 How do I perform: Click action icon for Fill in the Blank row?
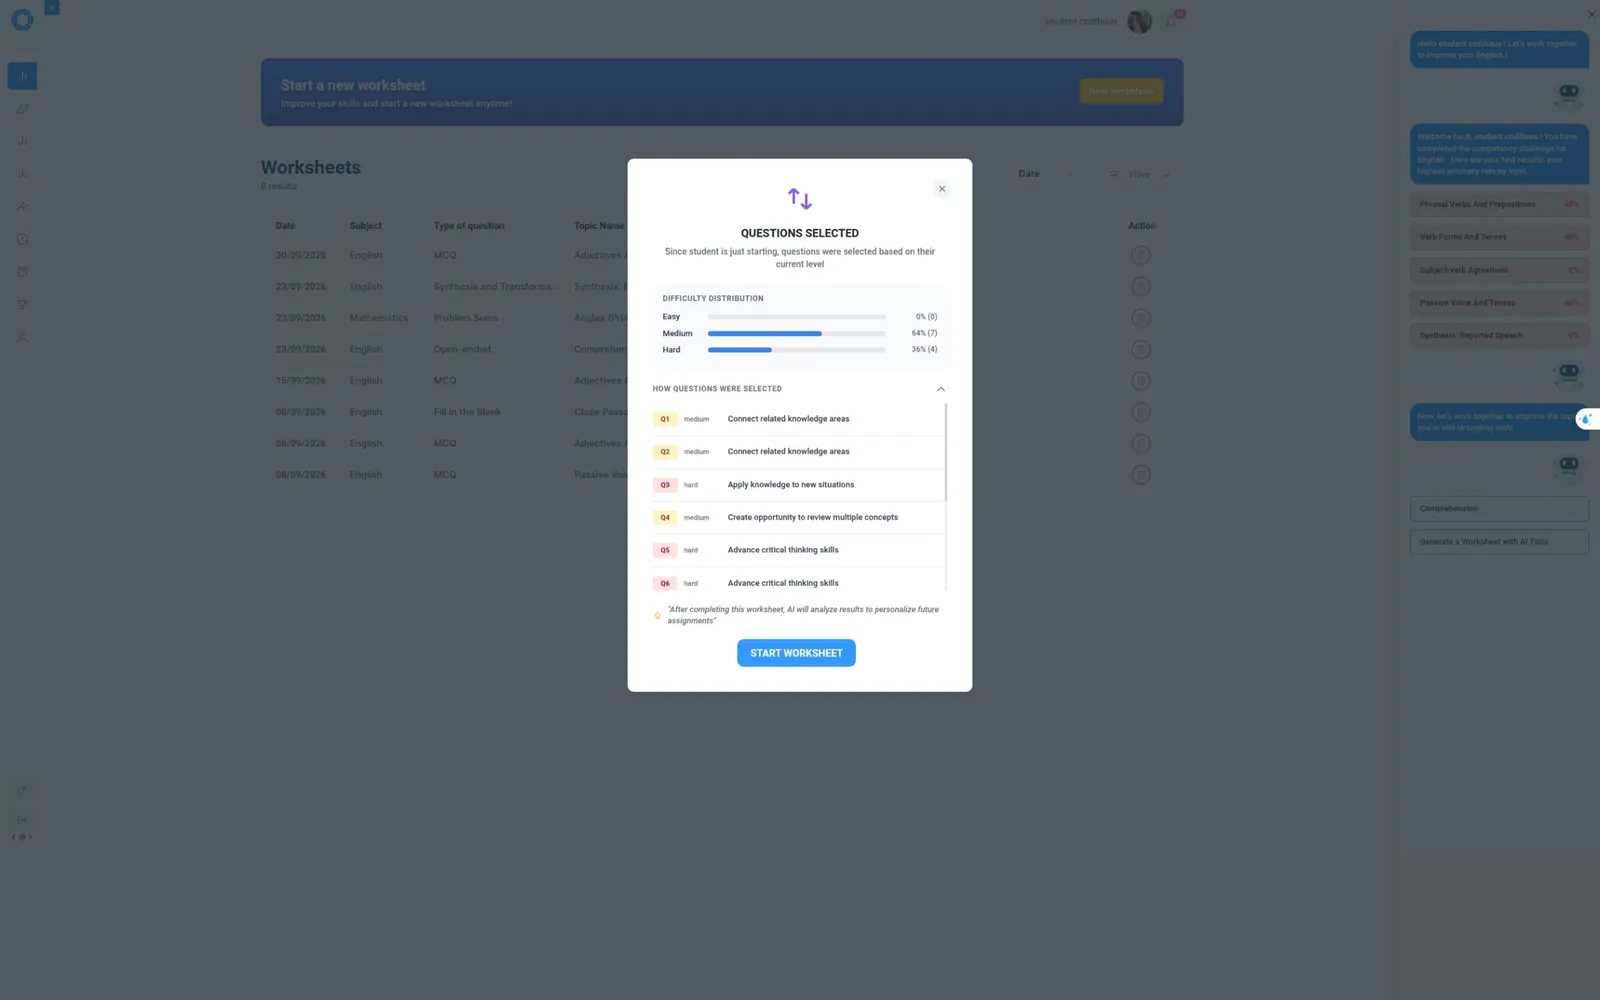point(1140,412)
